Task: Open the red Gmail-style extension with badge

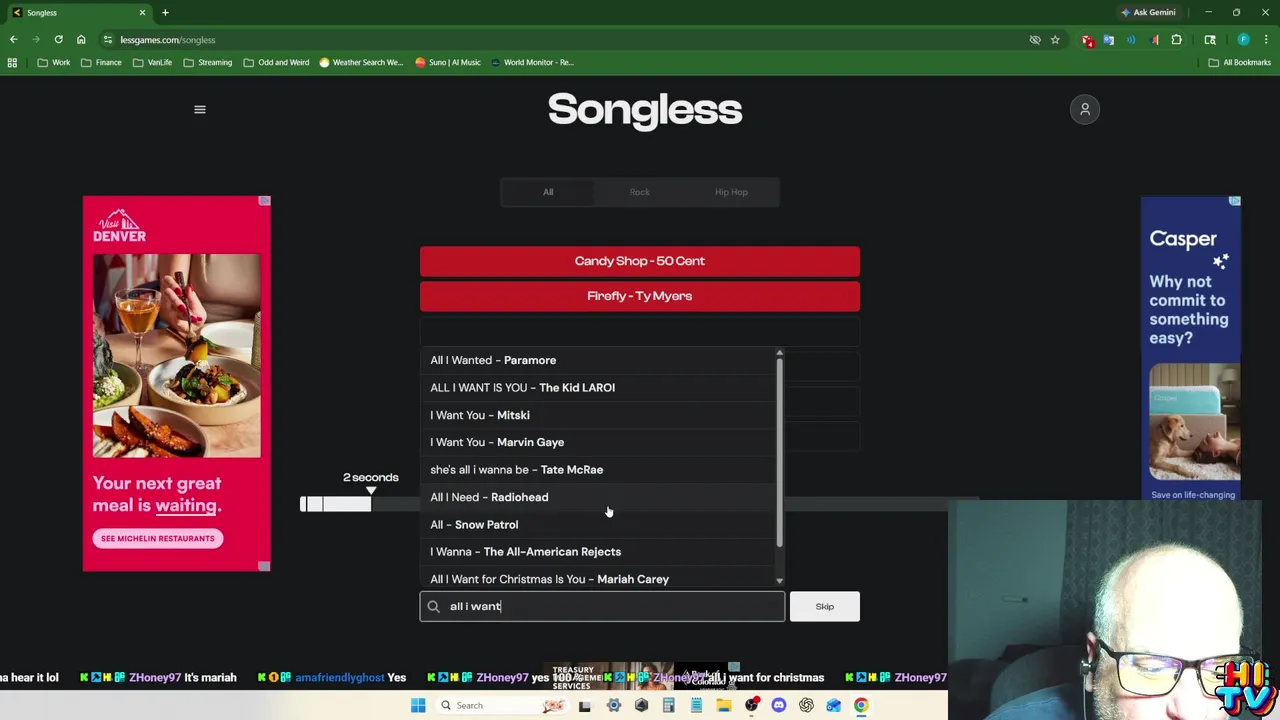Action: (1087, 40)
